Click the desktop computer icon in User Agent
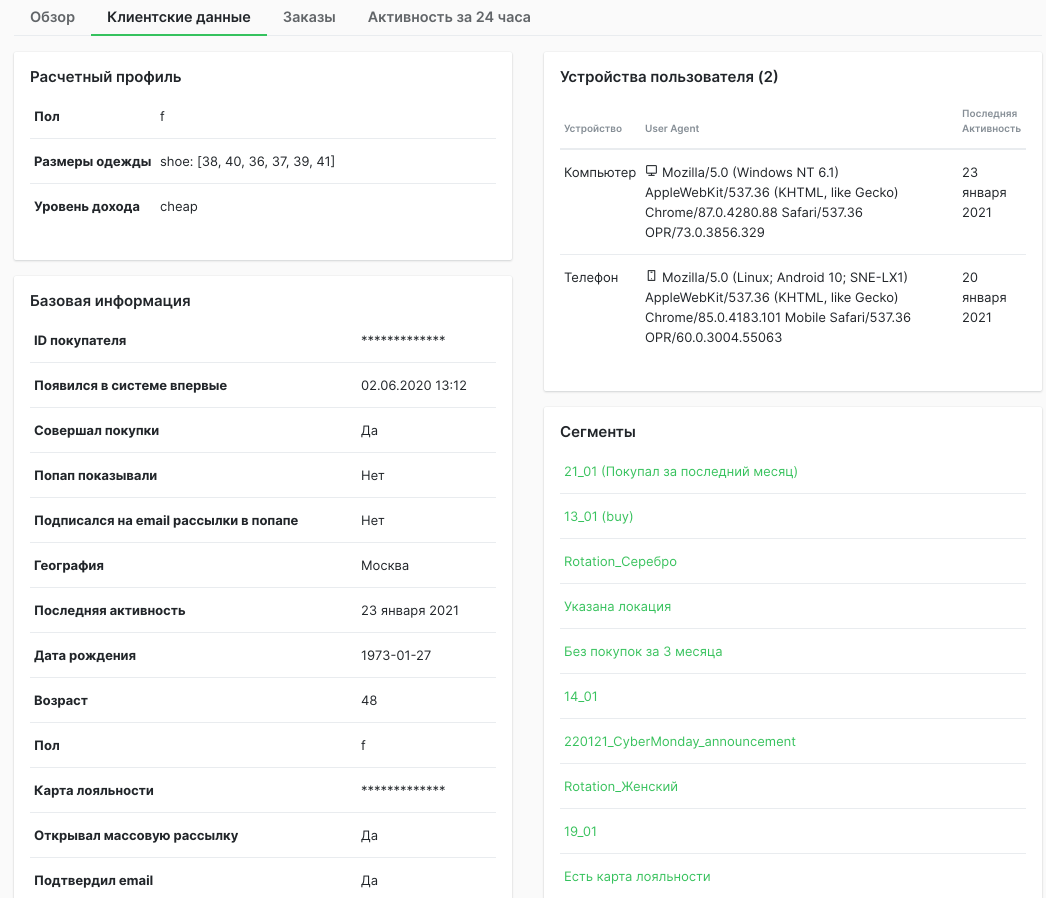 click(x=652, y=171)
